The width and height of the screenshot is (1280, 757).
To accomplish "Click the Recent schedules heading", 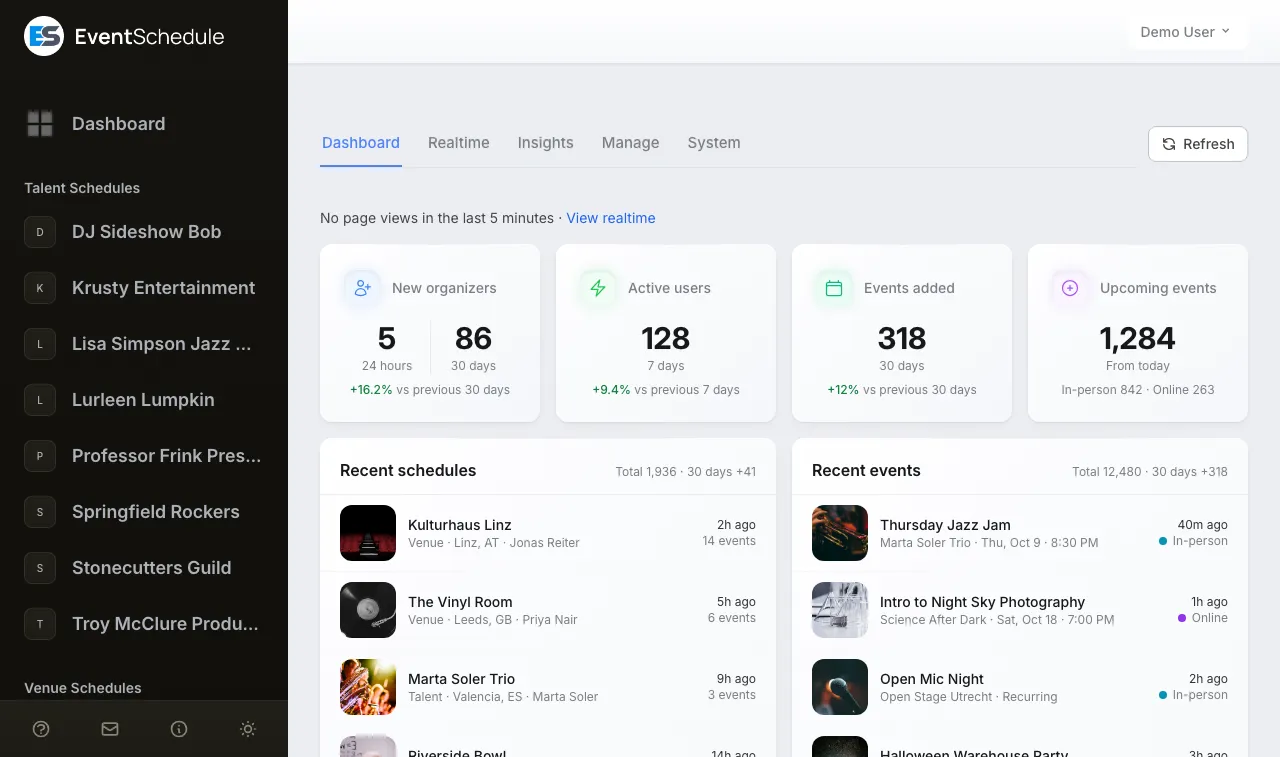I will tap(408, 470).
